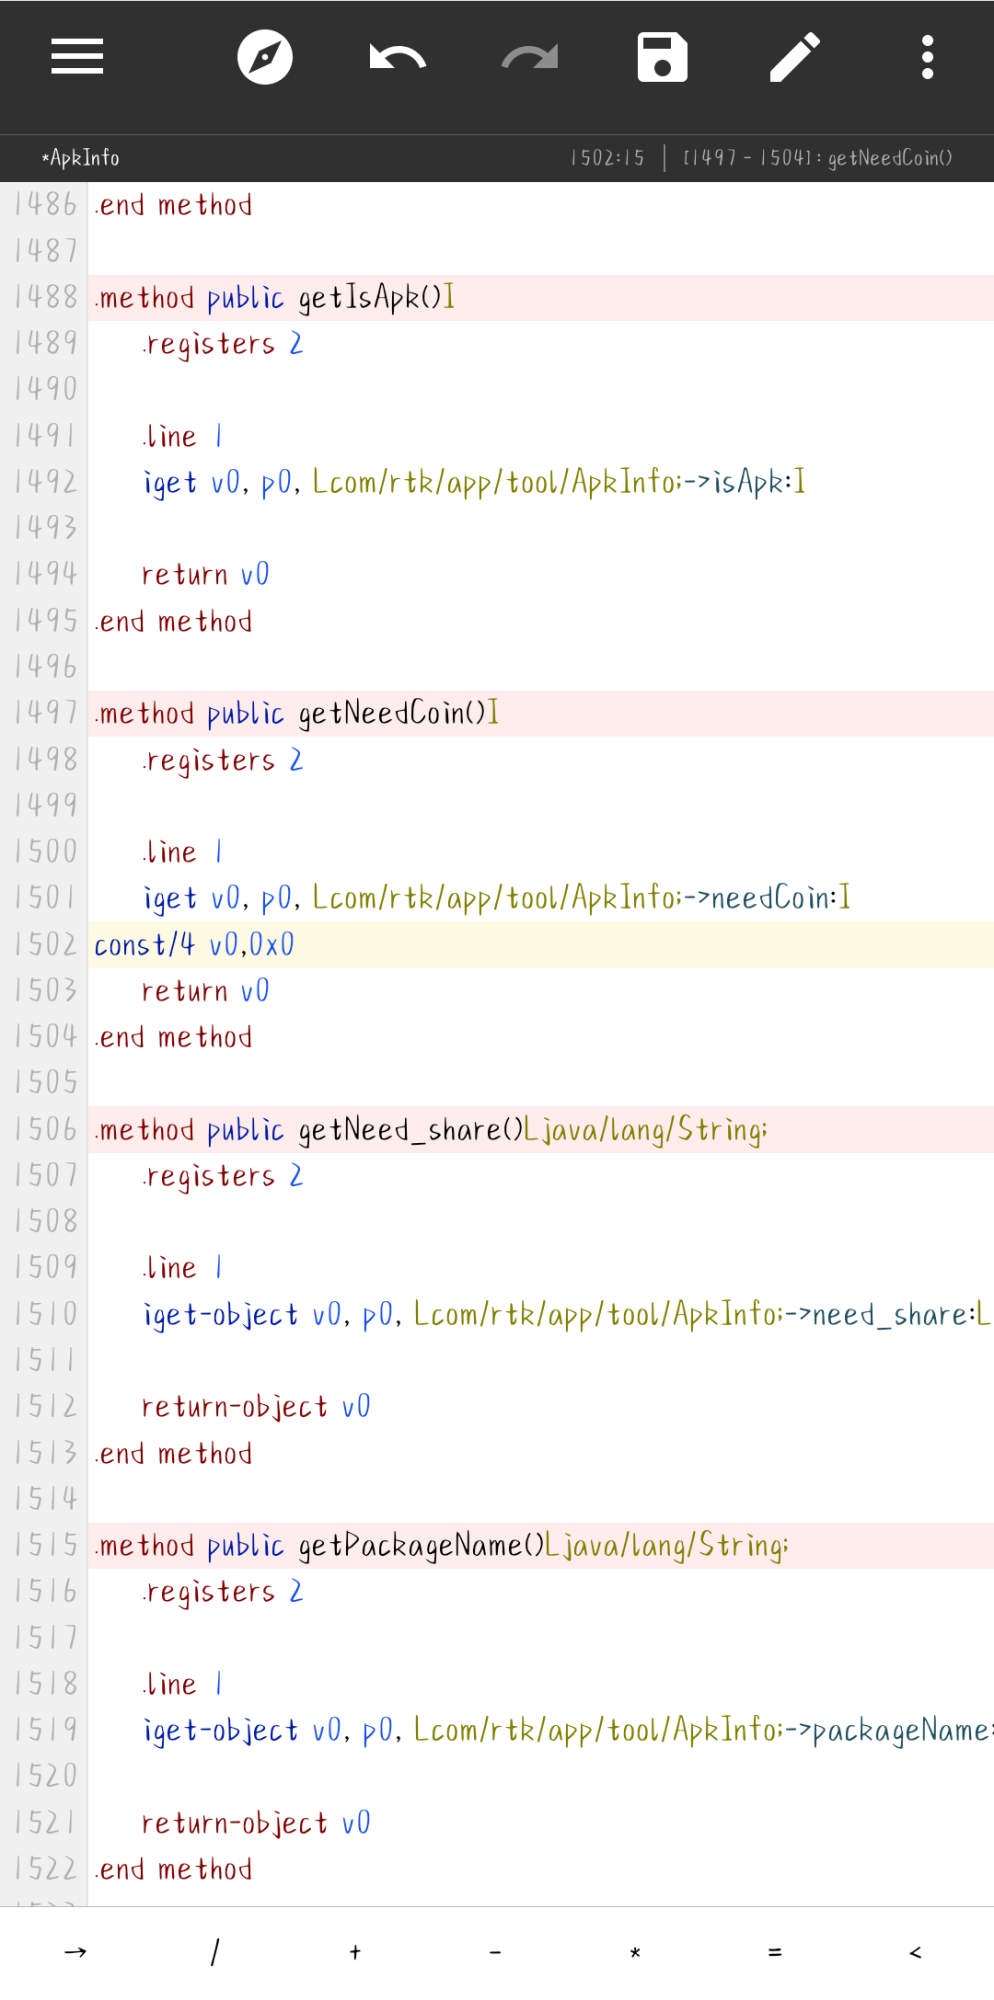Viewport: 994px width, 2000px height.
Task: Tap the pencil edit icon
Action: click(795, 57)
